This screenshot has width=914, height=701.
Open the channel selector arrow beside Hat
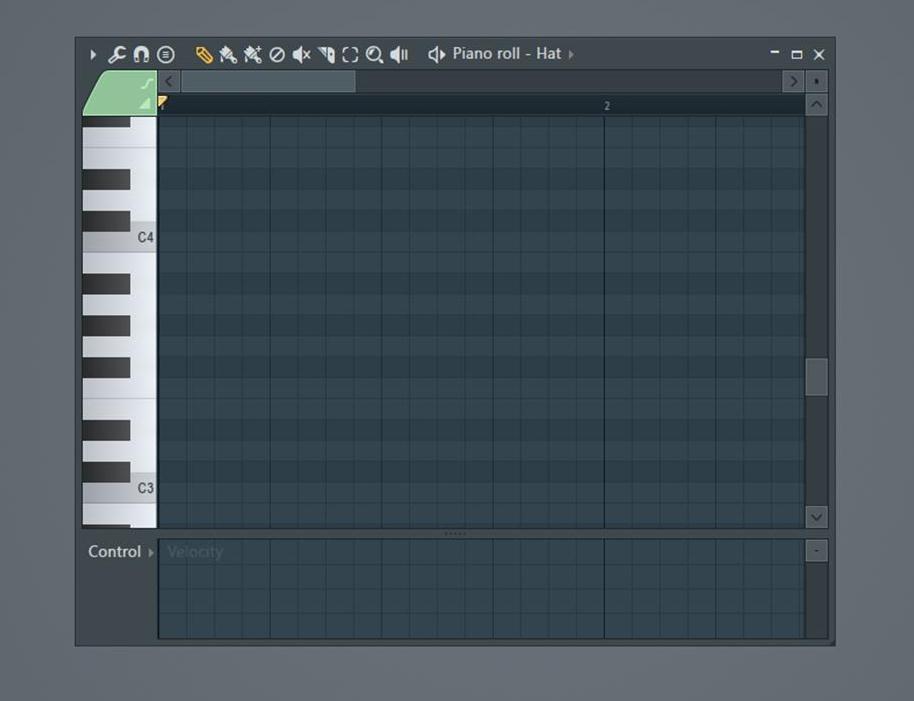pyautogui.click(x=572, y=54)
